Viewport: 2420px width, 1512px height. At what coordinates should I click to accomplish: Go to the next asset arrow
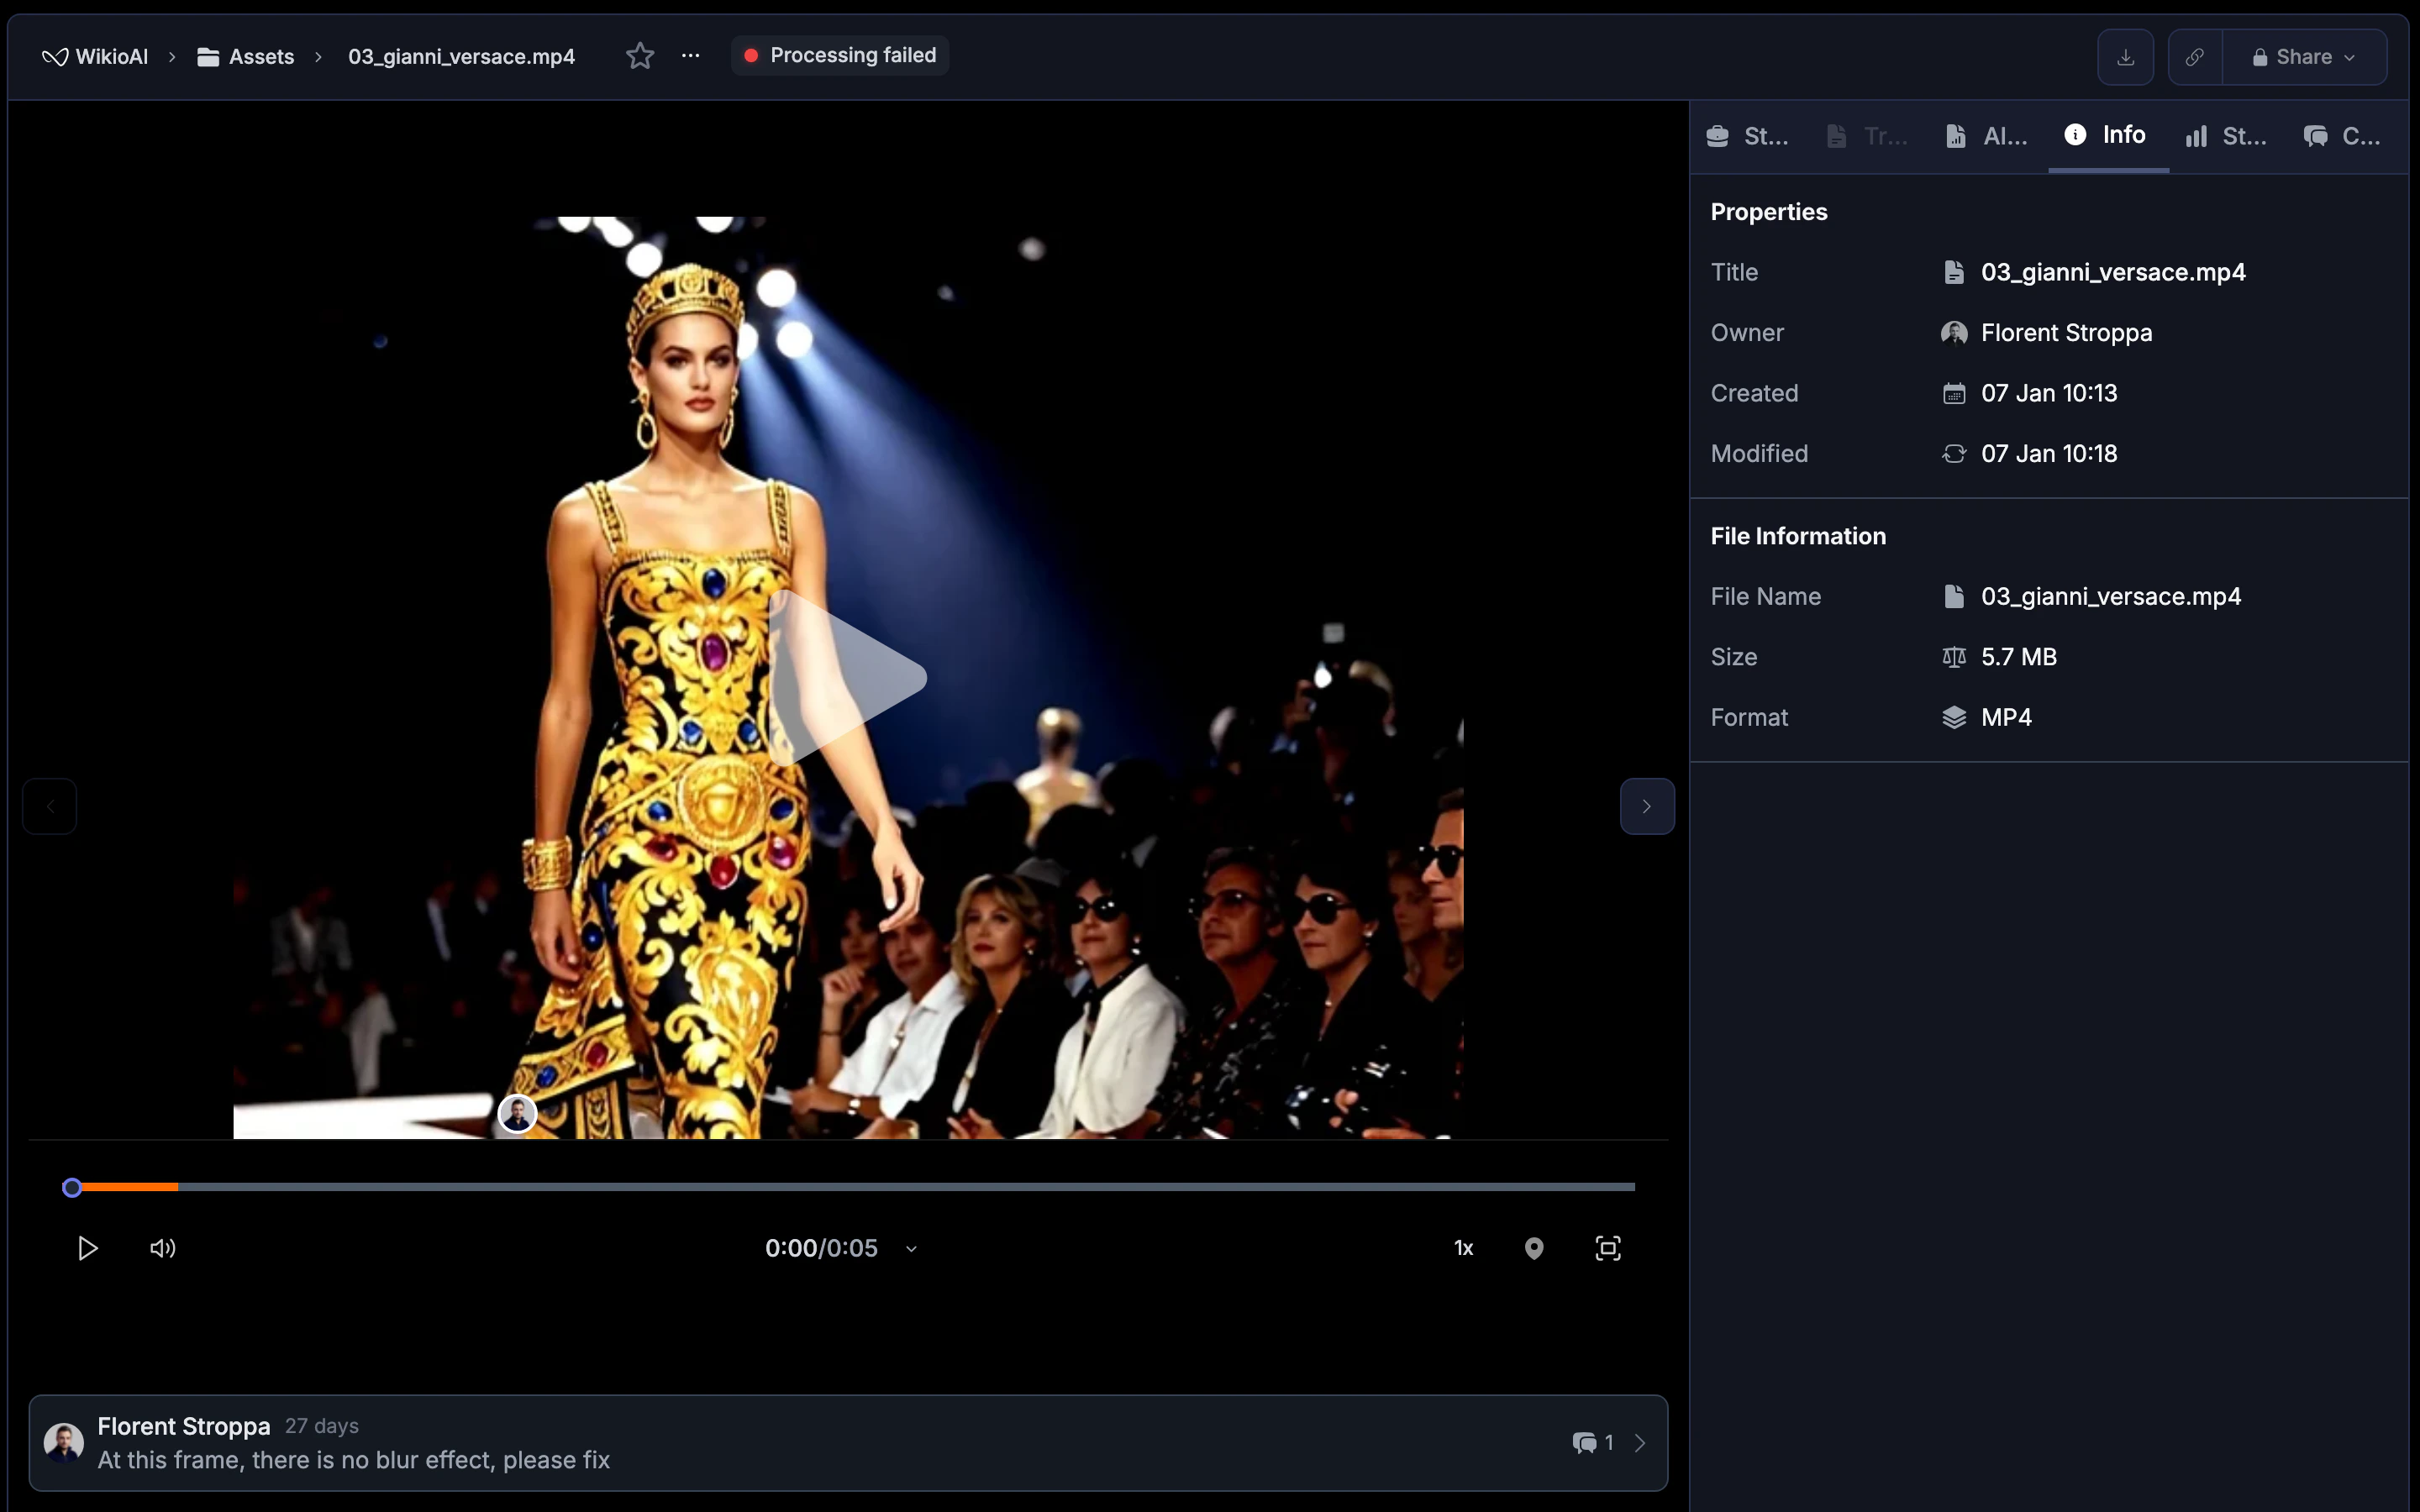pos(1646,806)
